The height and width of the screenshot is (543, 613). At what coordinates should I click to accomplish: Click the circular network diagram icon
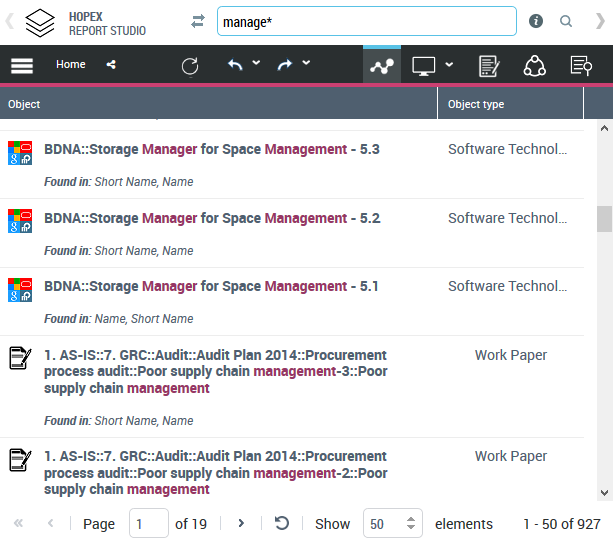click(x=534, y=66)
